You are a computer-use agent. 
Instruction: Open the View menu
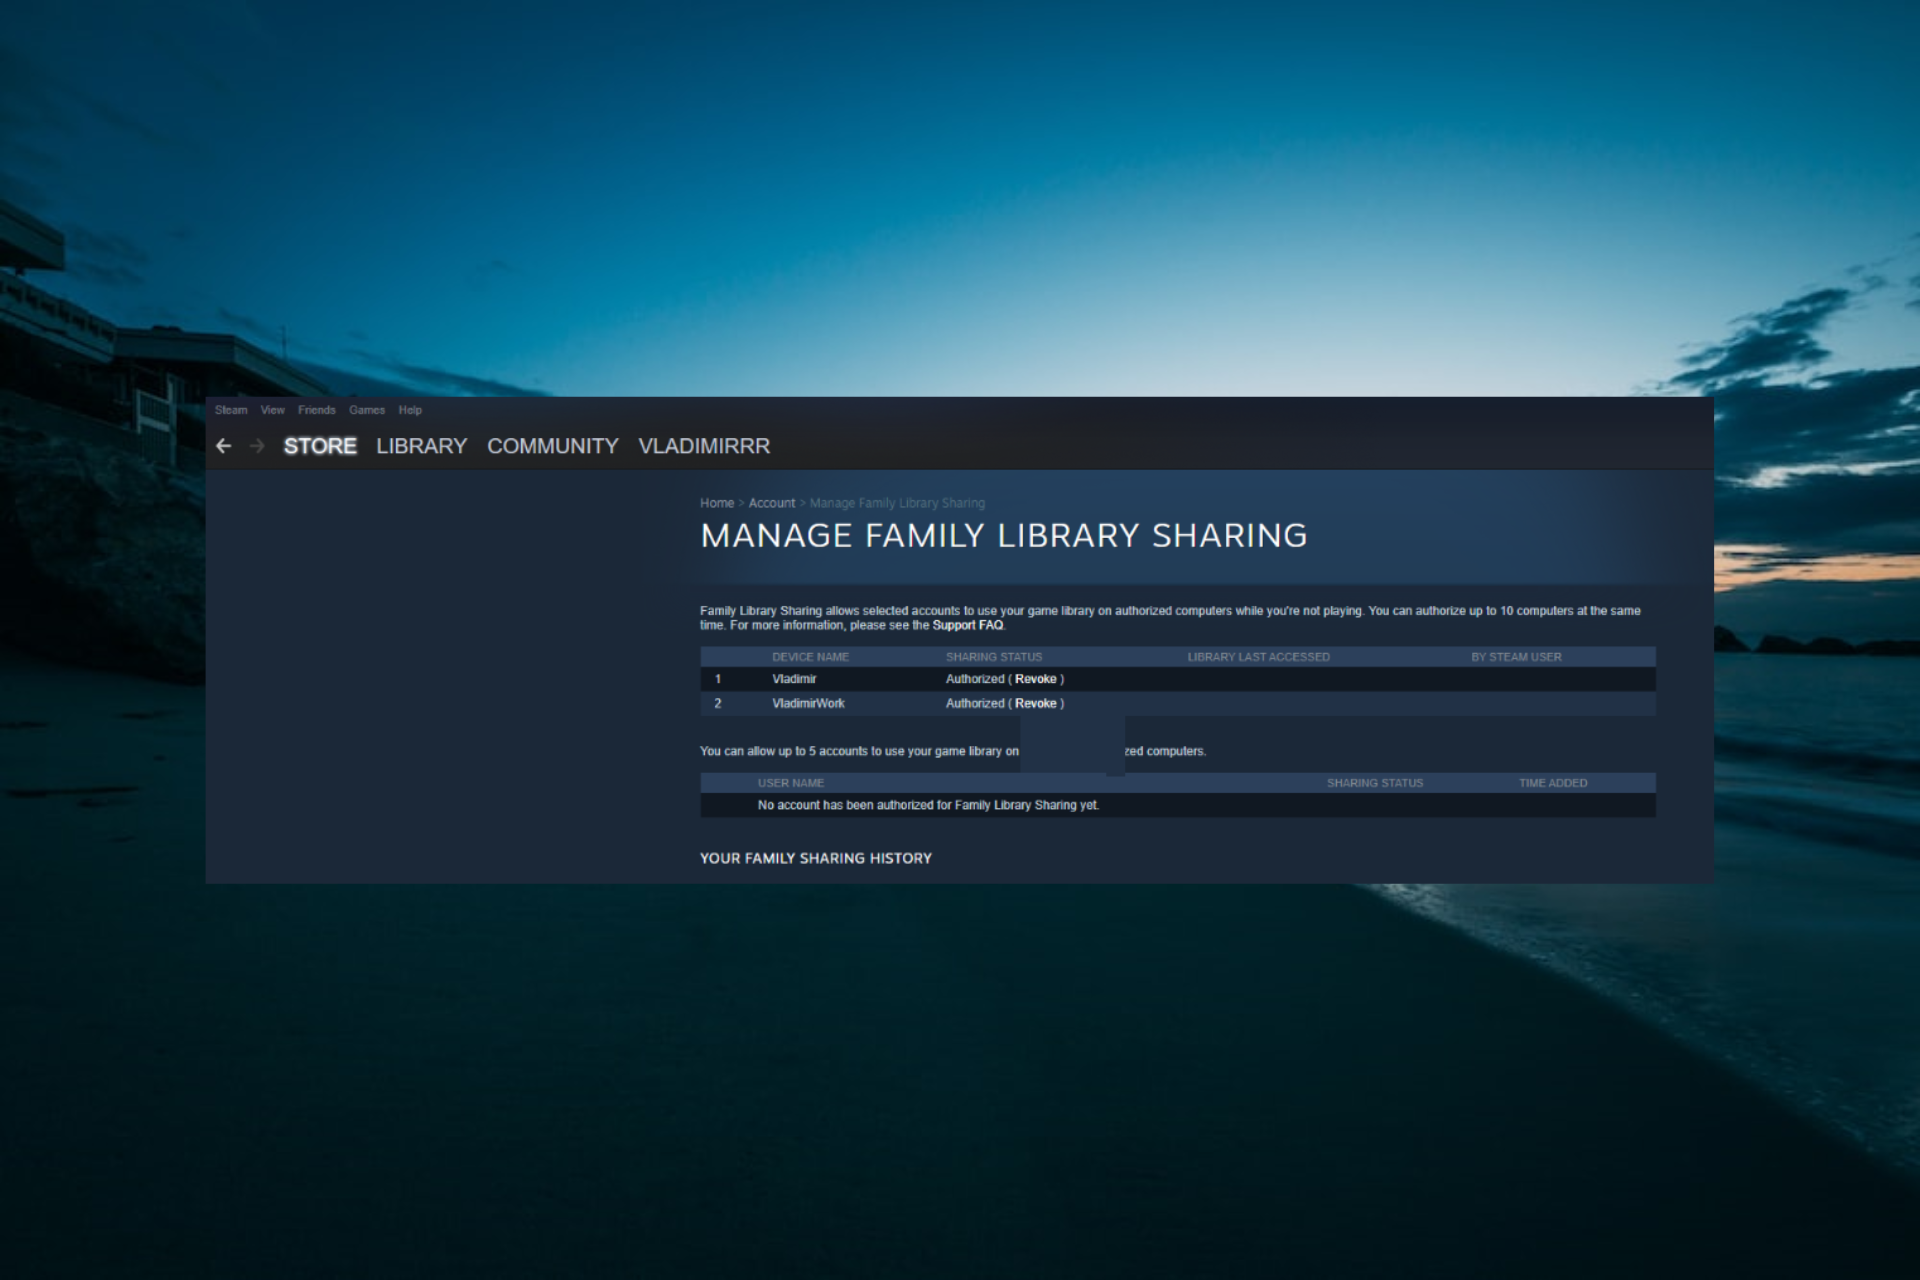273,410
